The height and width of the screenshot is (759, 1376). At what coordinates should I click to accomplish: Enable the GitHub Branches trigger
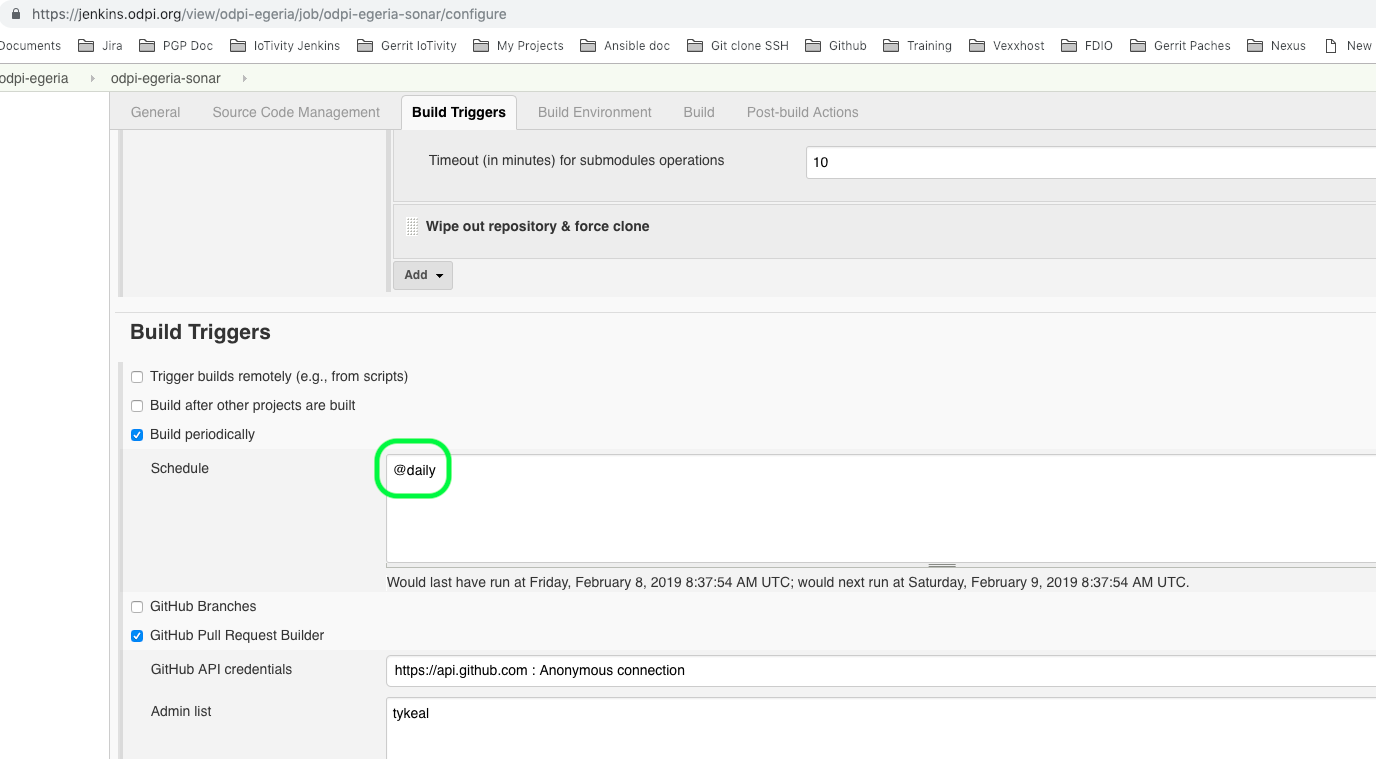pyautogui.click(x=137, y=606)
